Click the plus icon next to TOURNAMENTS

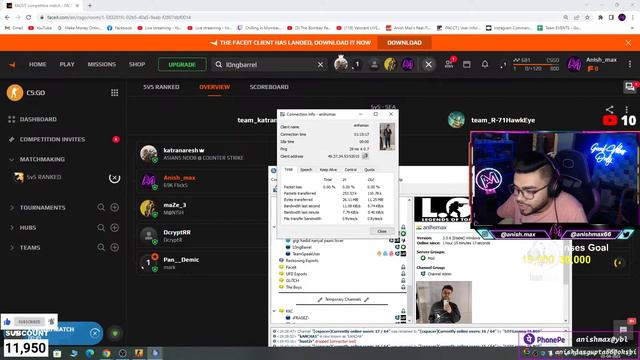point(115,207)
